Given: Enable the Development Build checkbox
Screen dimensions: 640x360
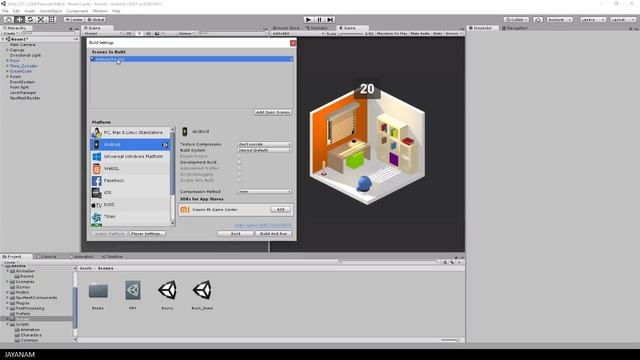Looking at the screenshot, I should [x=240, y=162].
